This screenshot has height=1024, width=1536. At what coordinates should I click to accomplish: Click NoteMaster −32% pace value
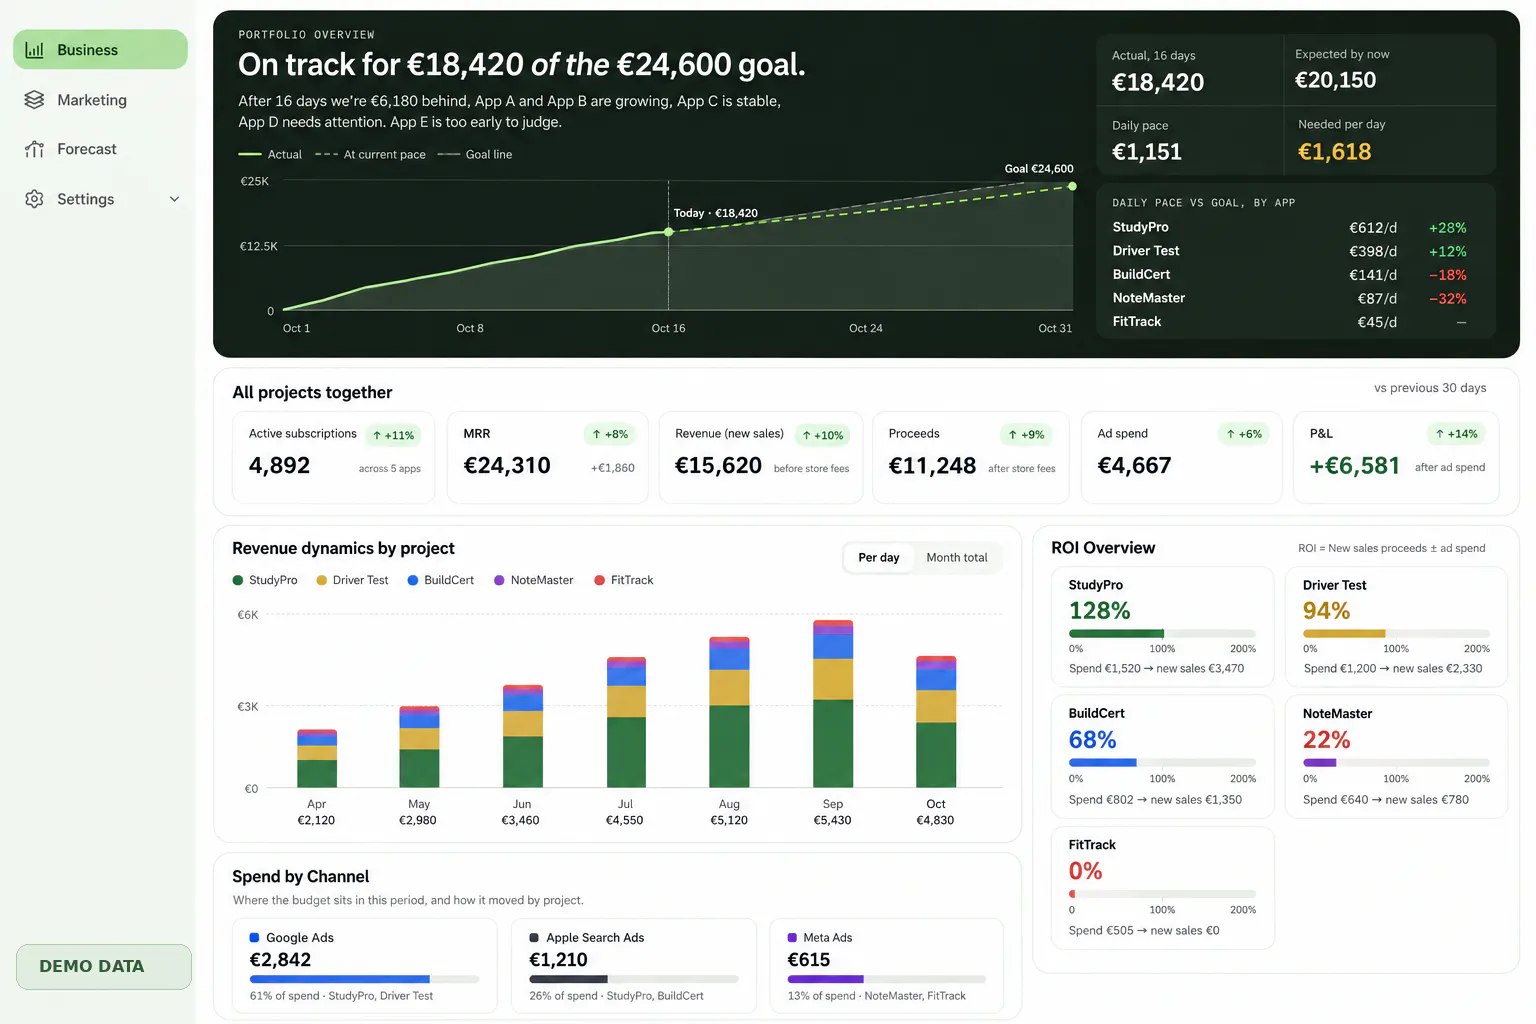pos(1448,299)
